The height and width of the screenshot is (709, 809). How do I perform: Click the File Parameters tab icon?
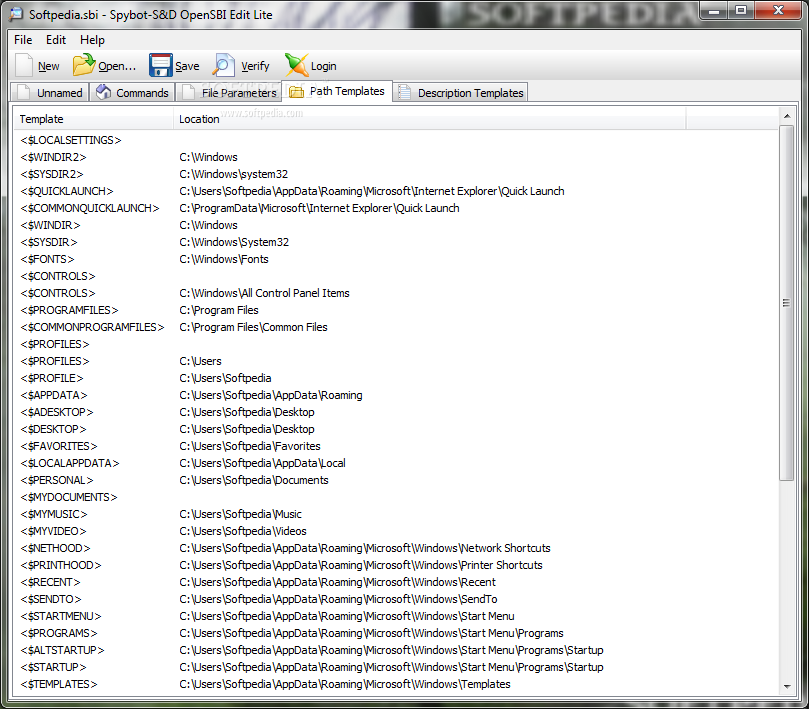188,92
